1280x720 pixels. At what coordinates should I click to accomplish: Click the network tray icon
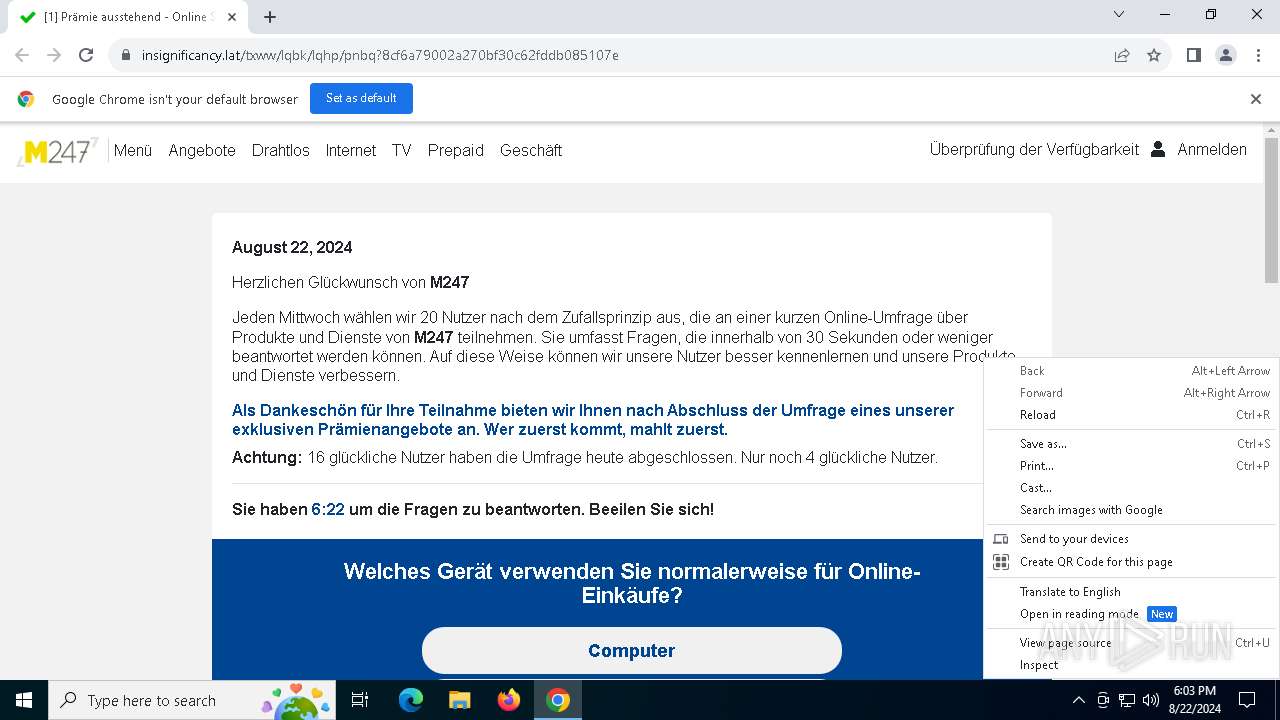[x=1127, y=700]
